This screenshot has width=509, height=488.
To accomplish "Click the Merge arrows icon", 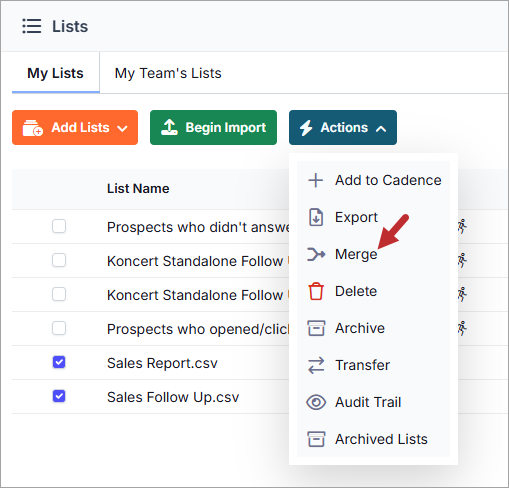I will coord(316,254).
